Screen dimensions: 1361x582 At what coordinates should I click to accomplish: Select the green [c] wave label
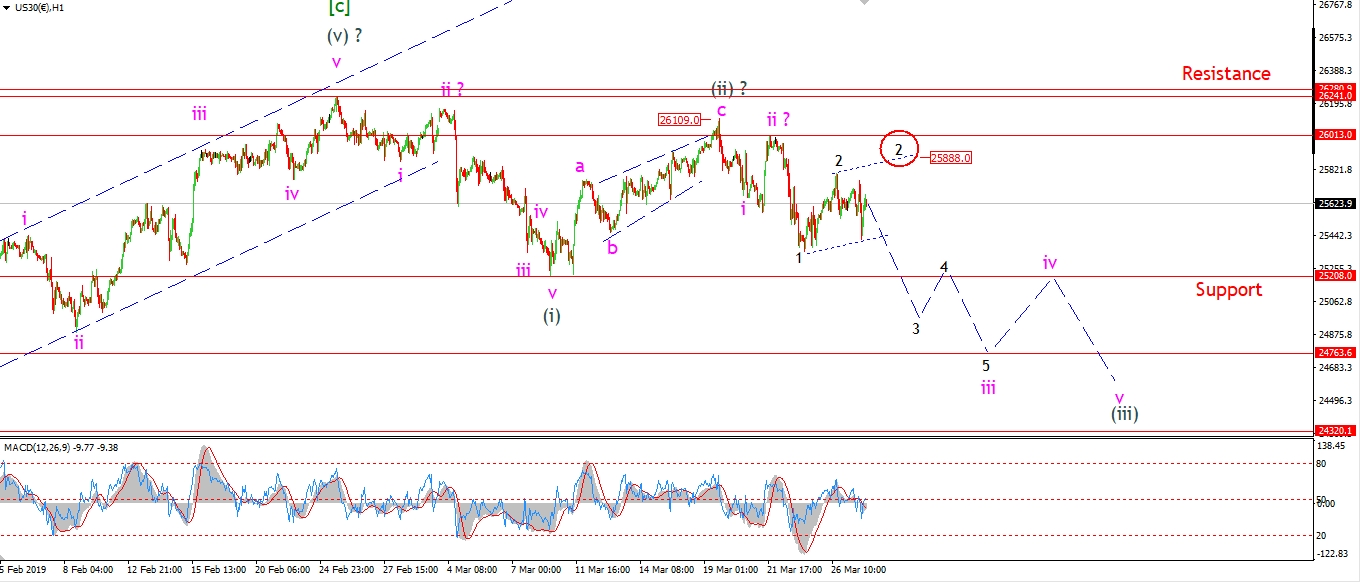pos(338,9)
